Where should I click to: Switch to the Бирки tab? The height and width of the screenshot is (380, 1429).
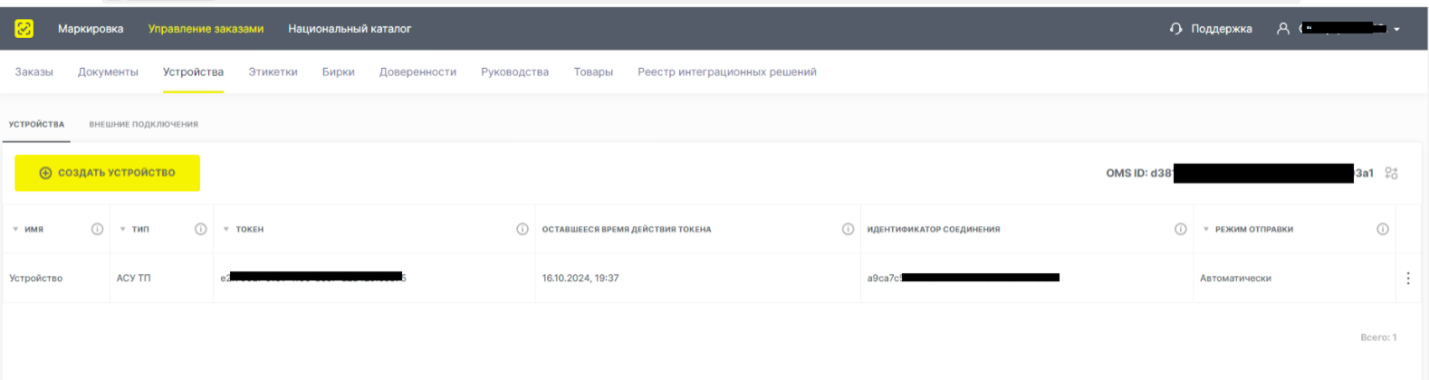339,72
